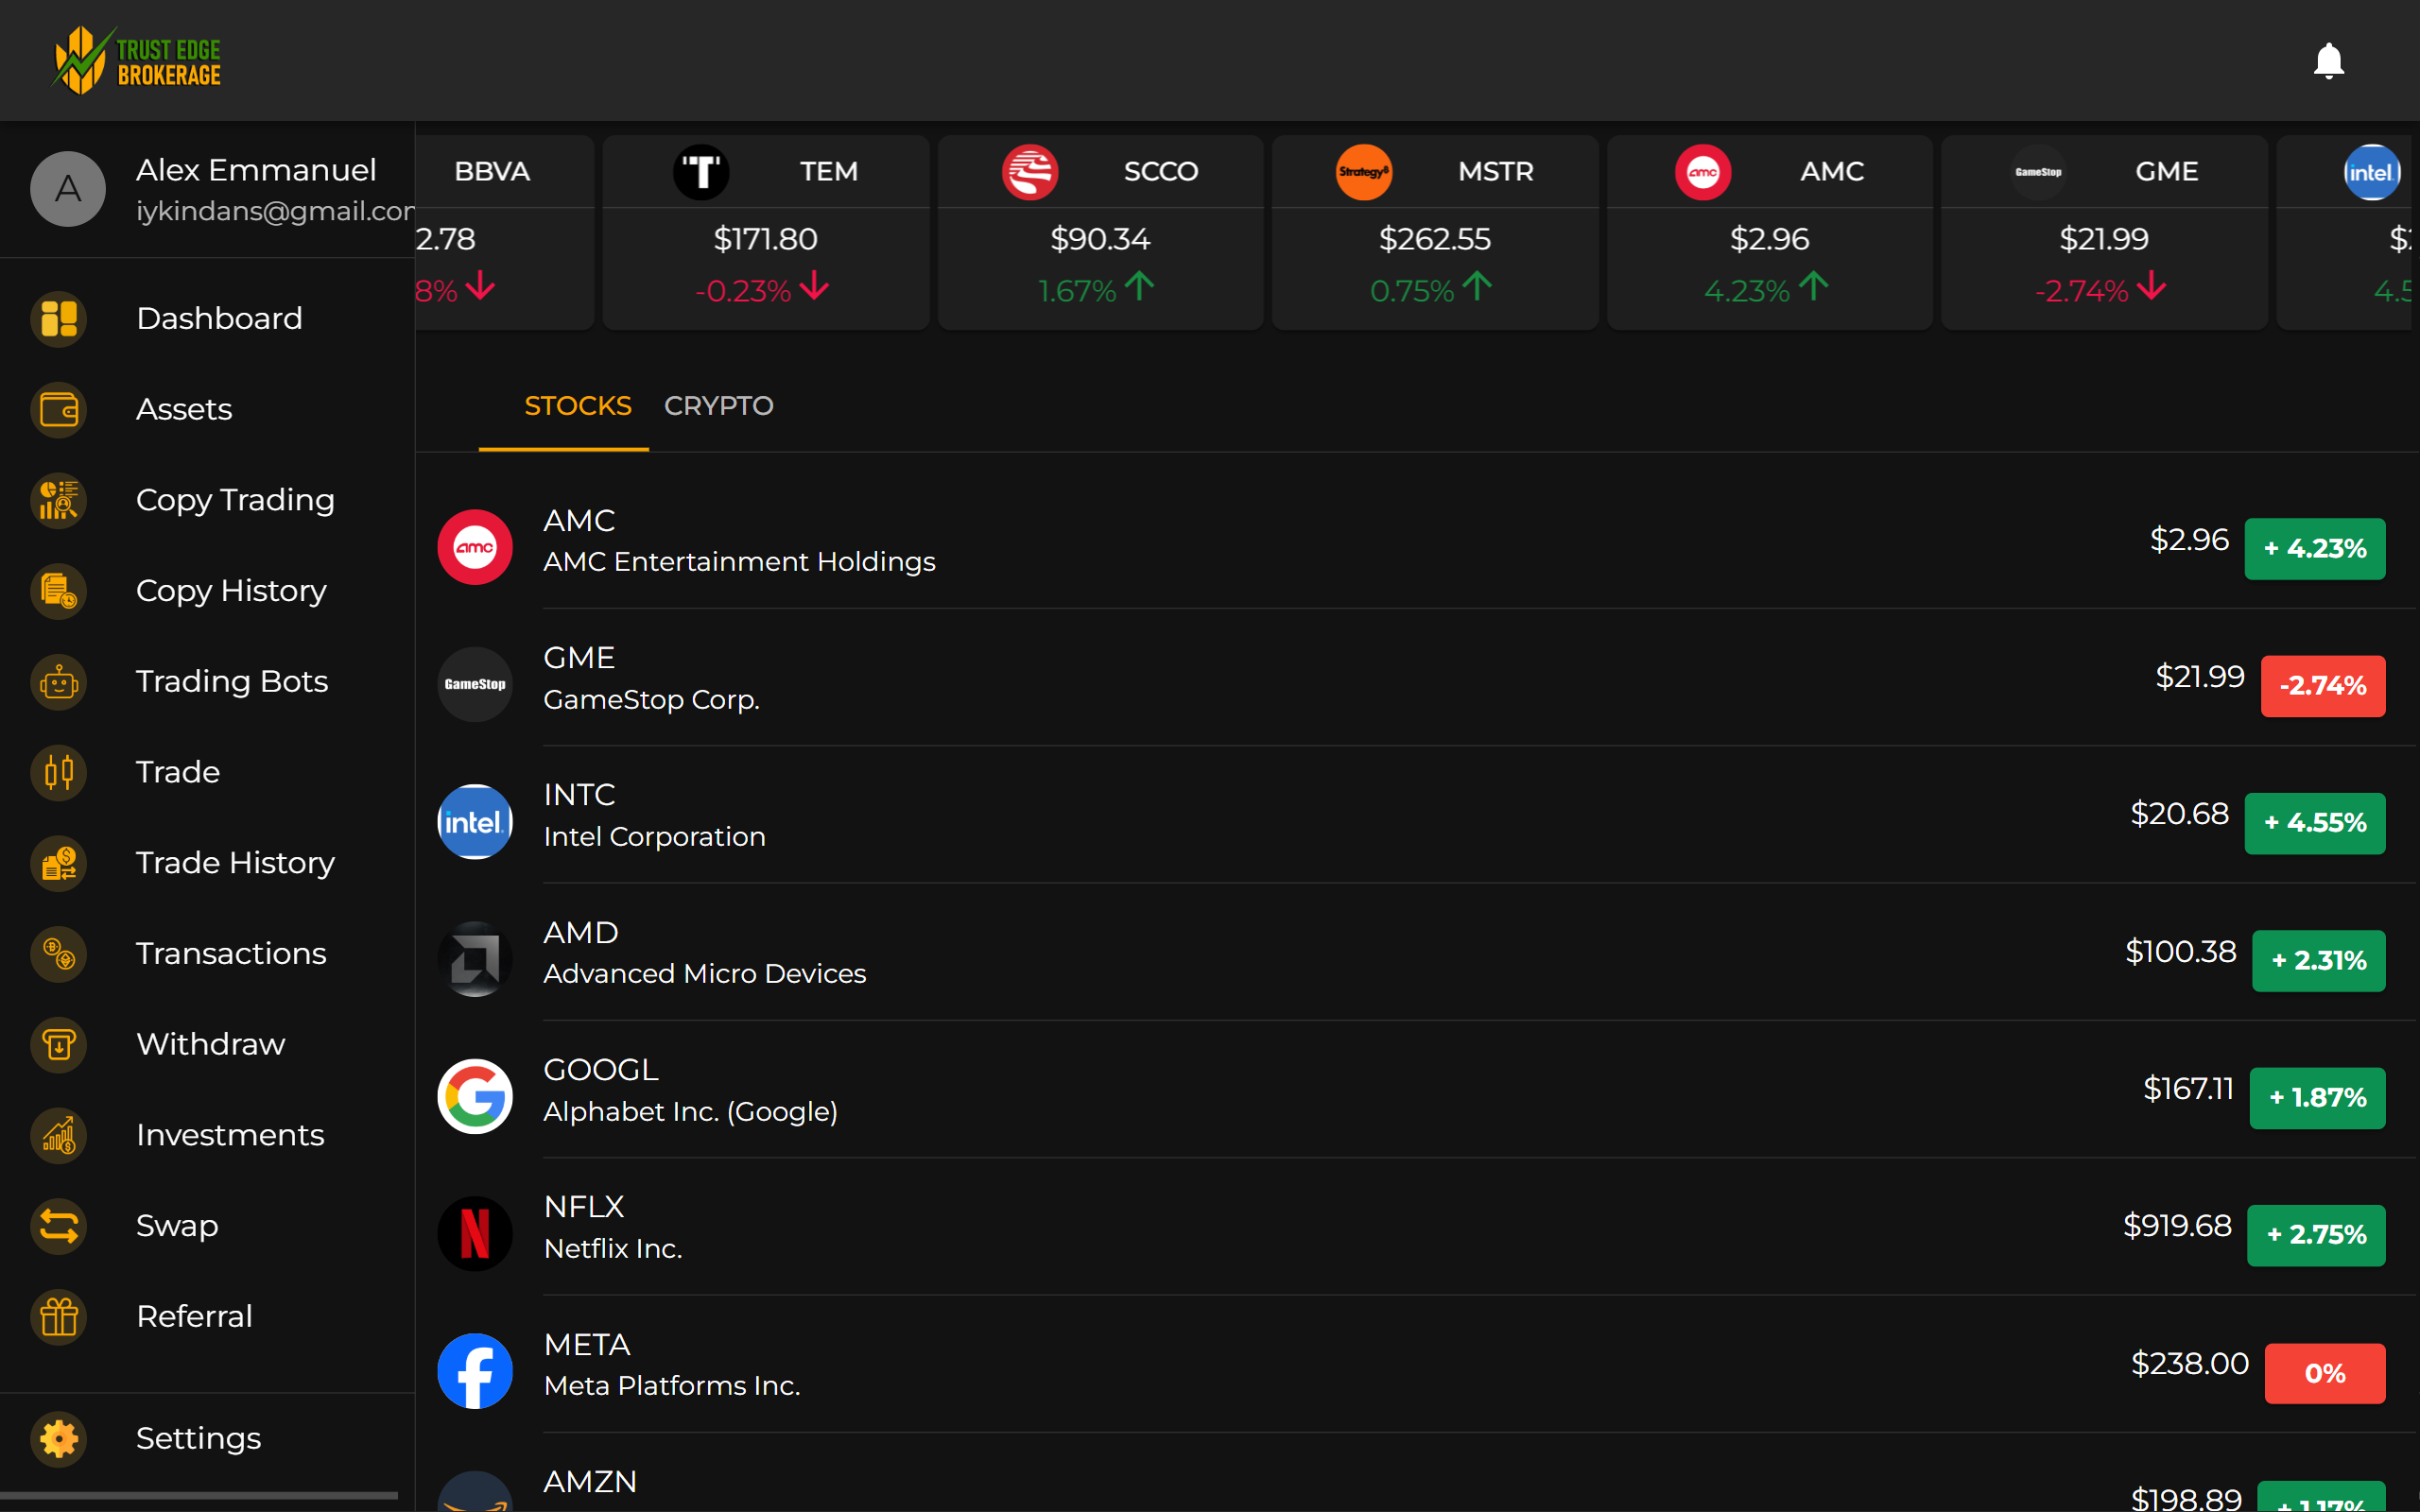The image size is (2420, 1512).
Task: Click Intel Corporation name
Action: [654, 837]
